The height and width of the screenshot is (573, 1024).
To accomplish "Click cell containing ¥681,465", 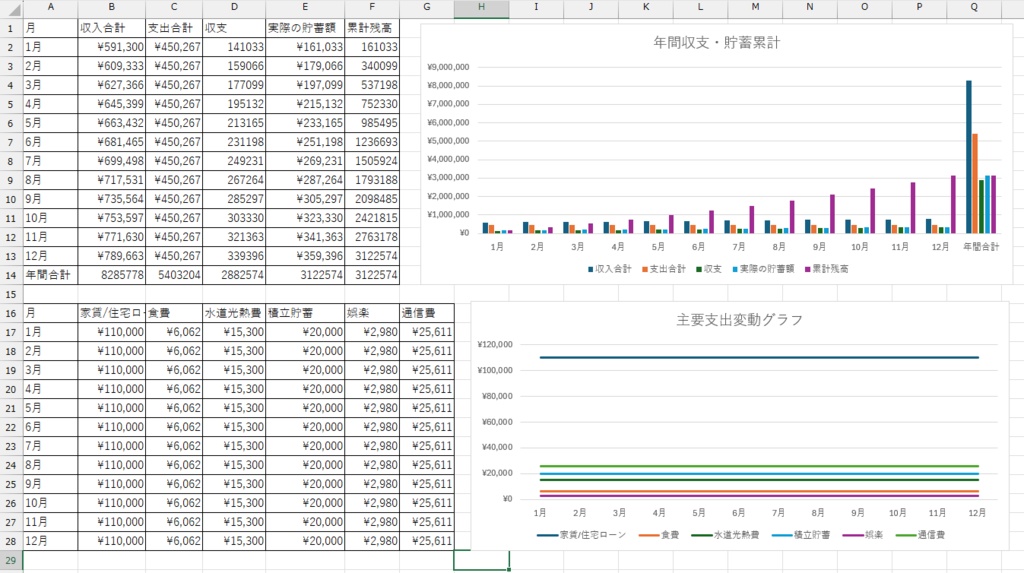I will click(x=112, y=142).
